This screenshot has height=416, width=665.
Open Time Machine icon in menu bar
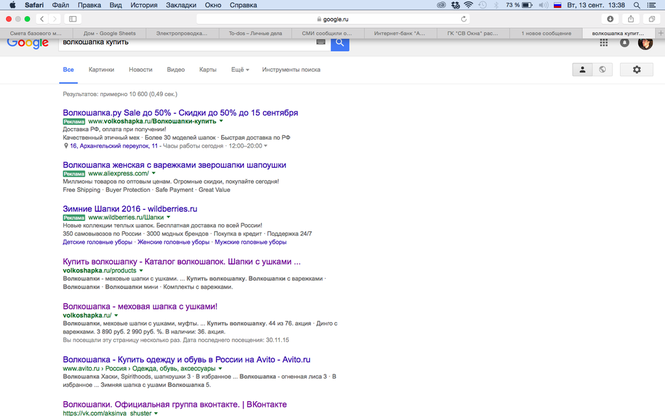tap(482, 5)
